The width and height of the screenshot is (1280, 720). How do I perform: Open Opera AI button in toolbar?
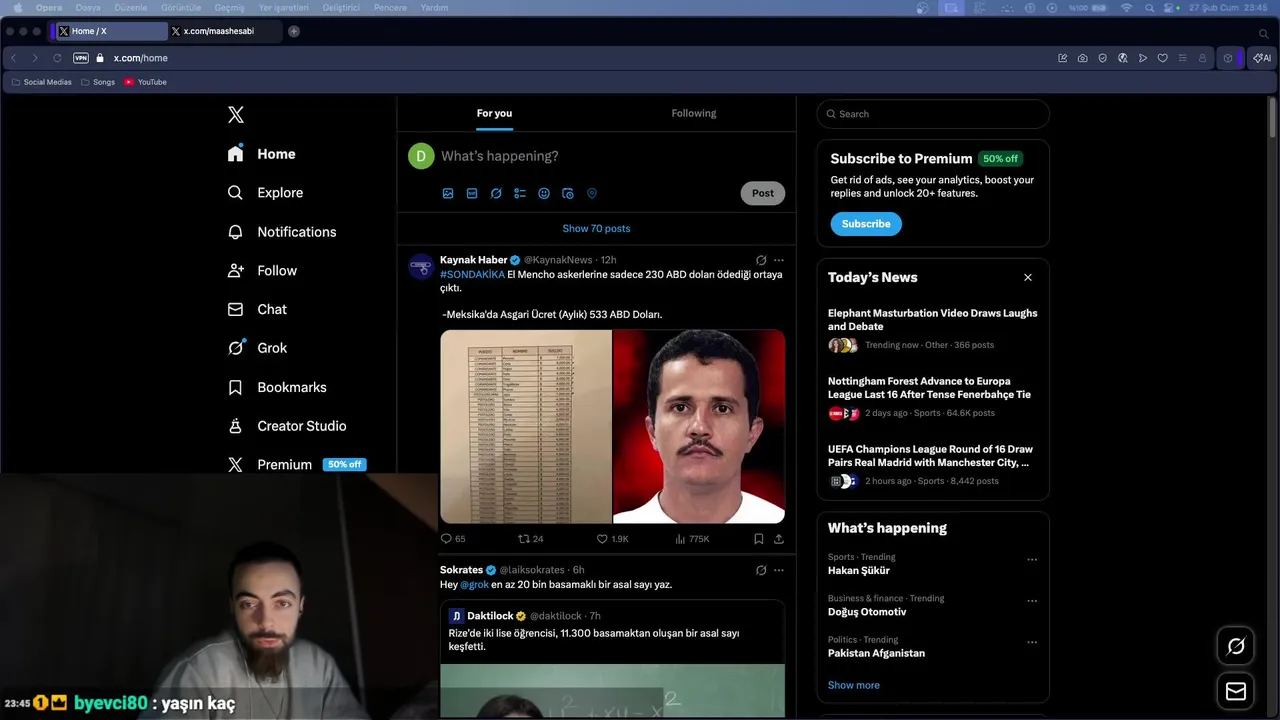tap(1262, 58)
